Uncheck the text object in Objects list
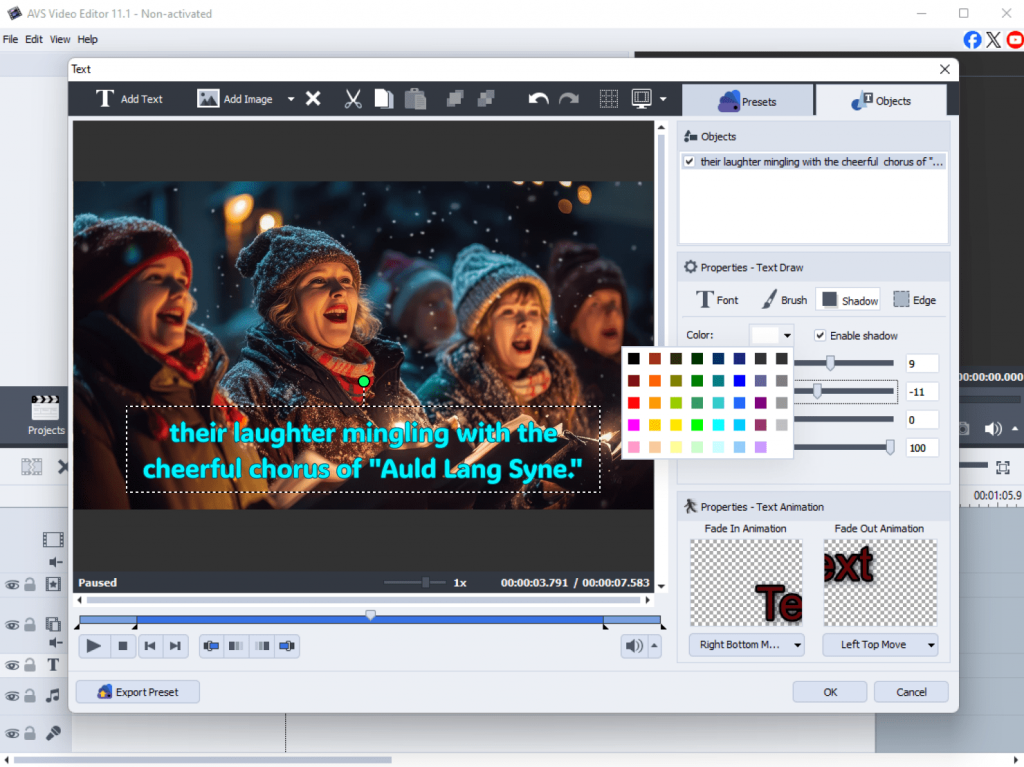 [689, 161]
